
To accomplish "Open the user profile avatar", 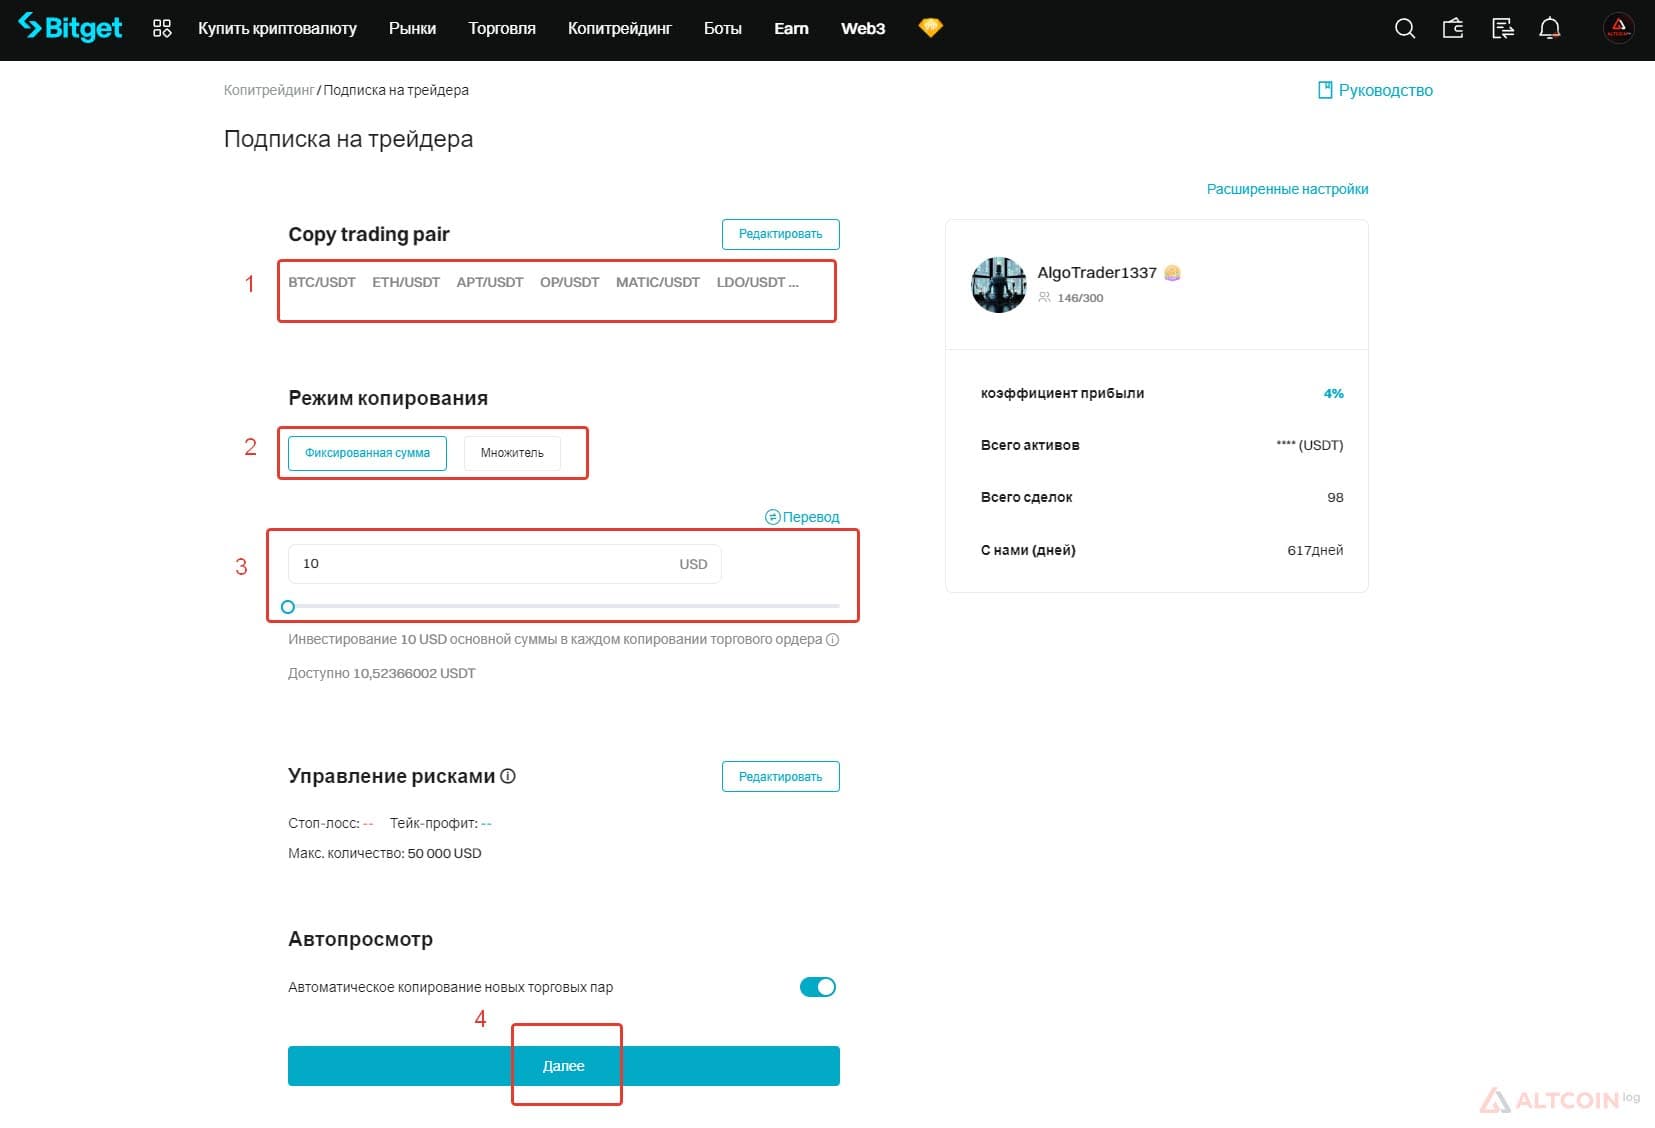I will 1618,28.
